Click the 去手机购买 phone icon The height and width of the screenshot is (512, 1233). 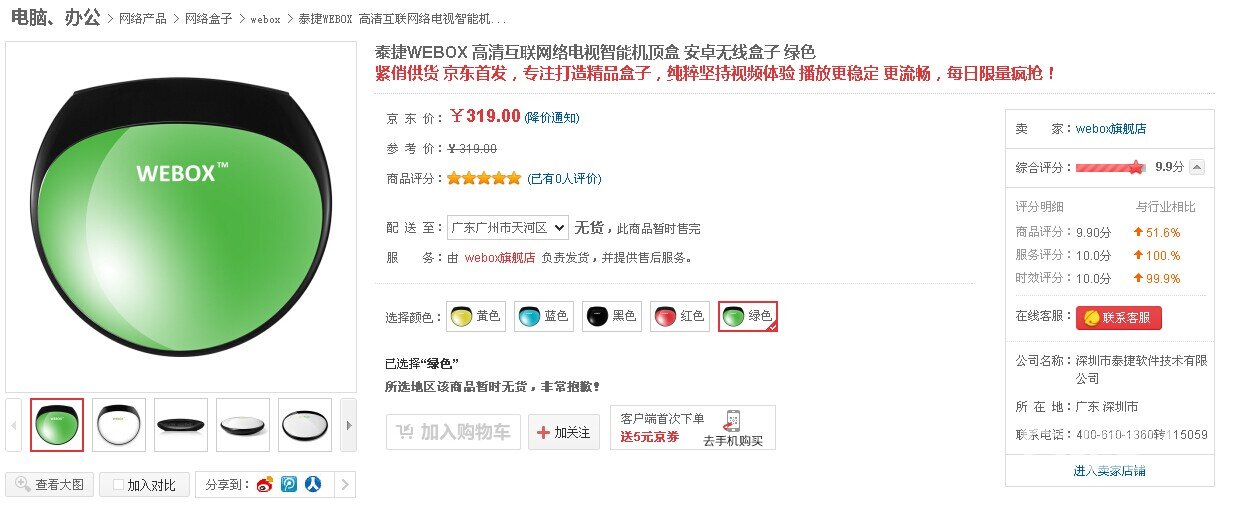pos(732,420)
